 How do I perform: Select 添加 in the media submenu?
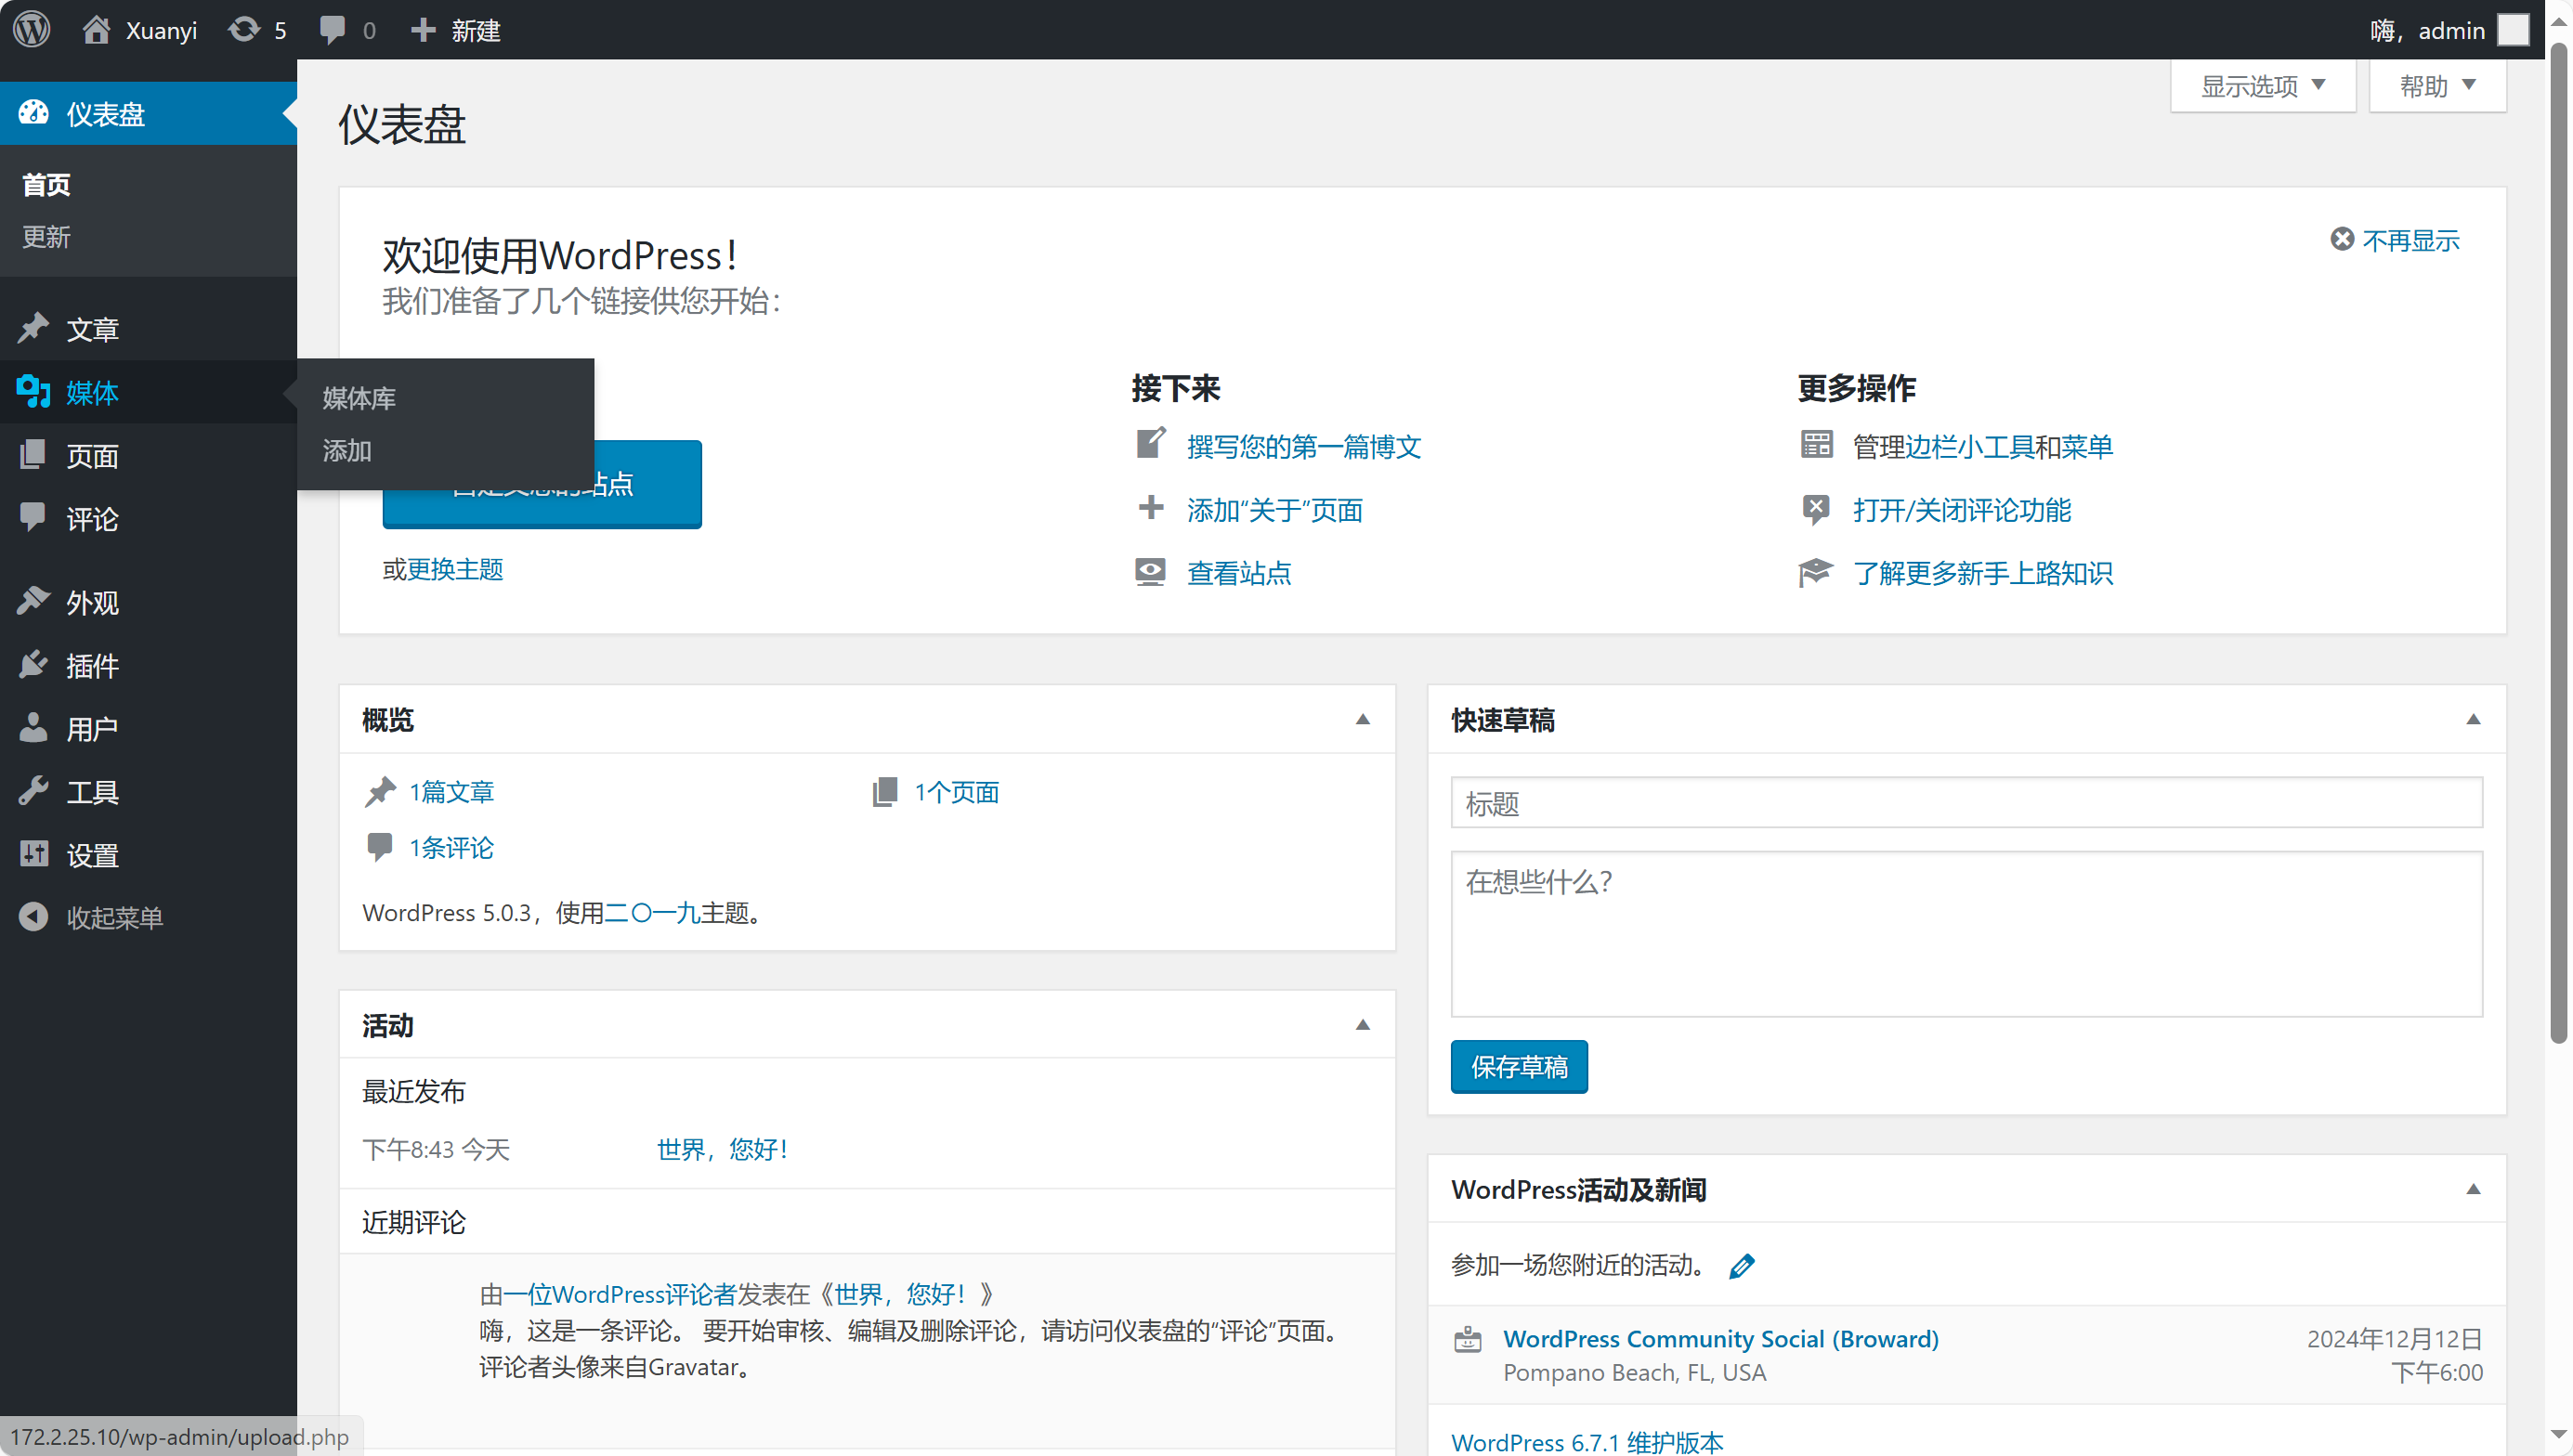[347, 451]
